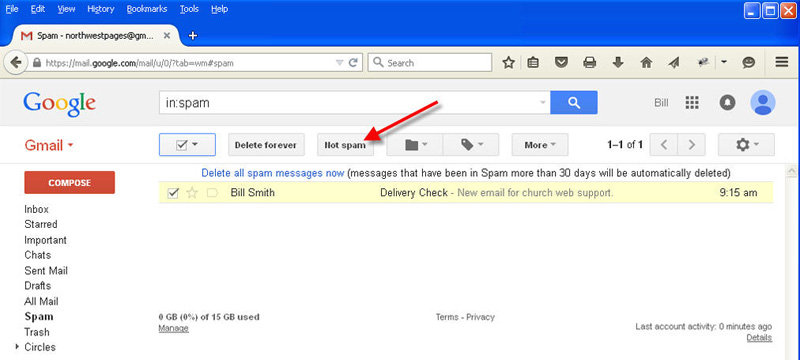Viewport: 800px width, 360px height.
Task: Select the Spam Gmail browser tab
Action: coord(96,36)
